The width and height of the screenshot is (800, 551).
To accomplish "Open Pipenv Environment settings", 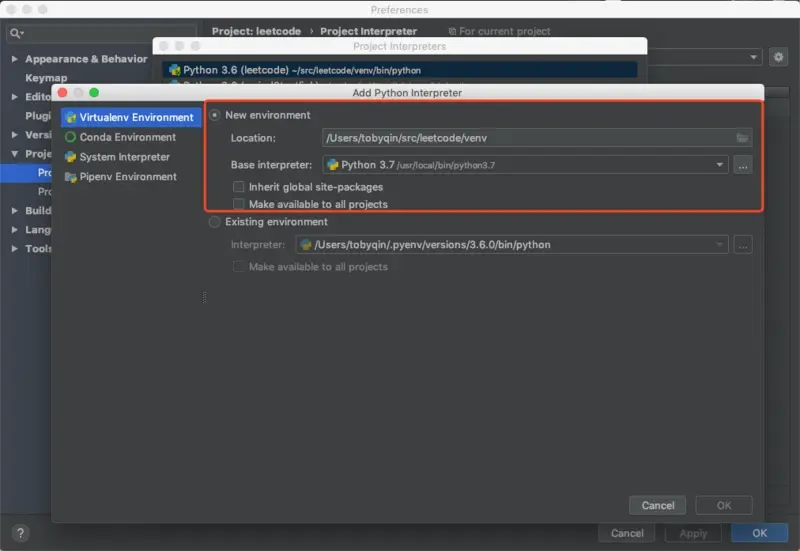I will [x=128, y=177].
